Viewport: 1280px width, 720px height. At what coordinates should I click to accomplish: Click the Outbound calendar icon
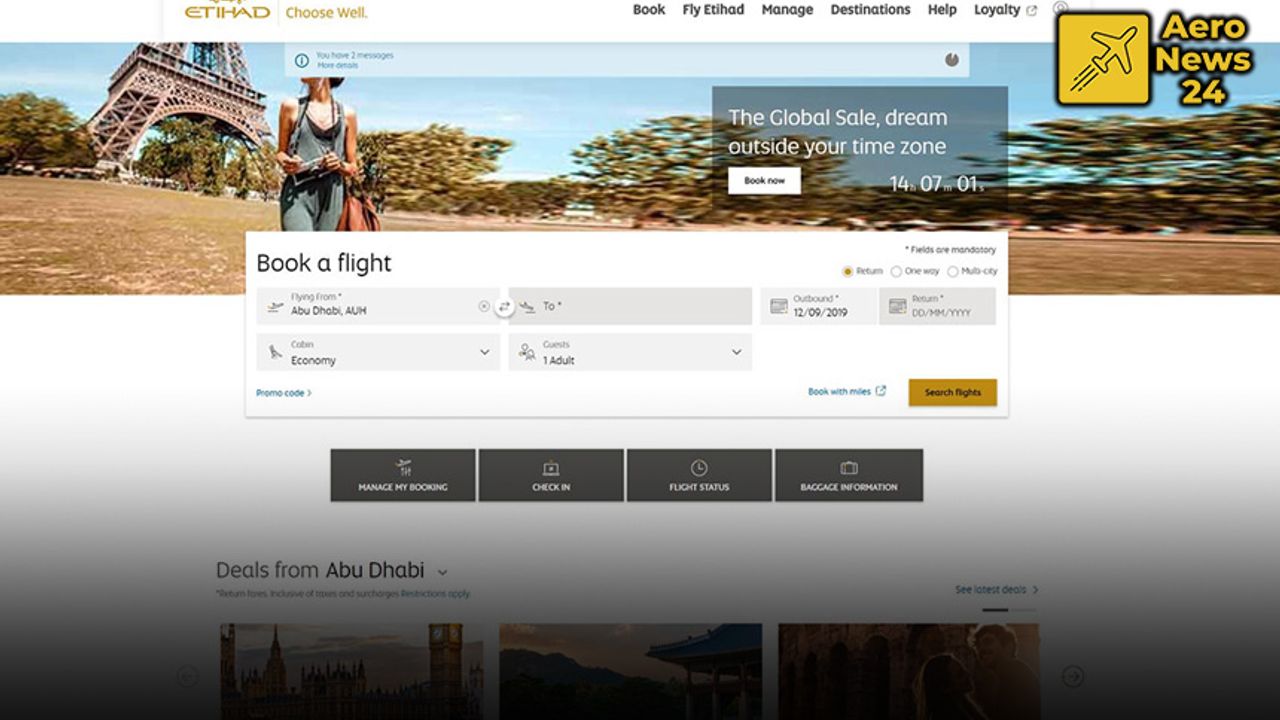pos(778,306)
